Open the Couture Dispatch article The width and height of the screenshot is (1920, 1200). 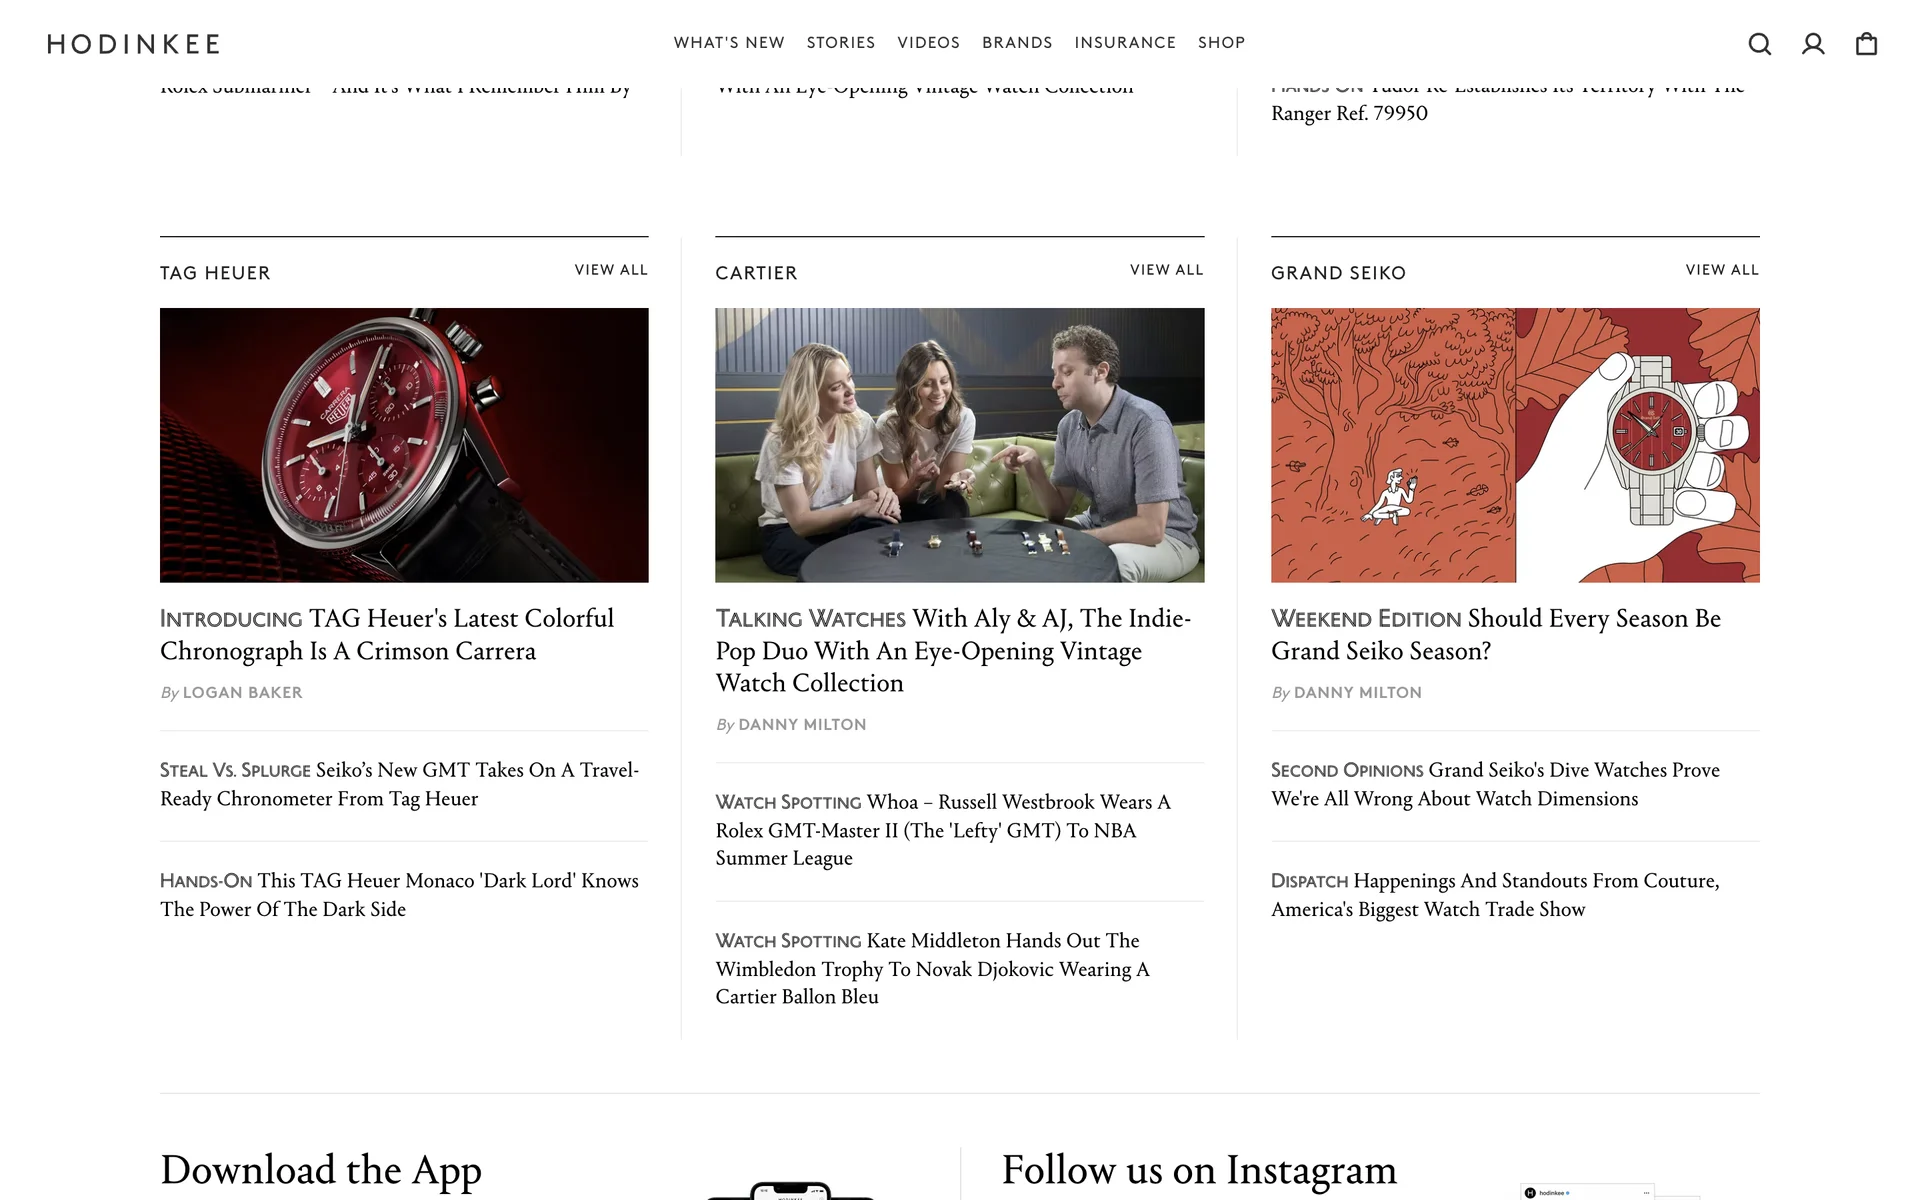tap(1494, 895)
